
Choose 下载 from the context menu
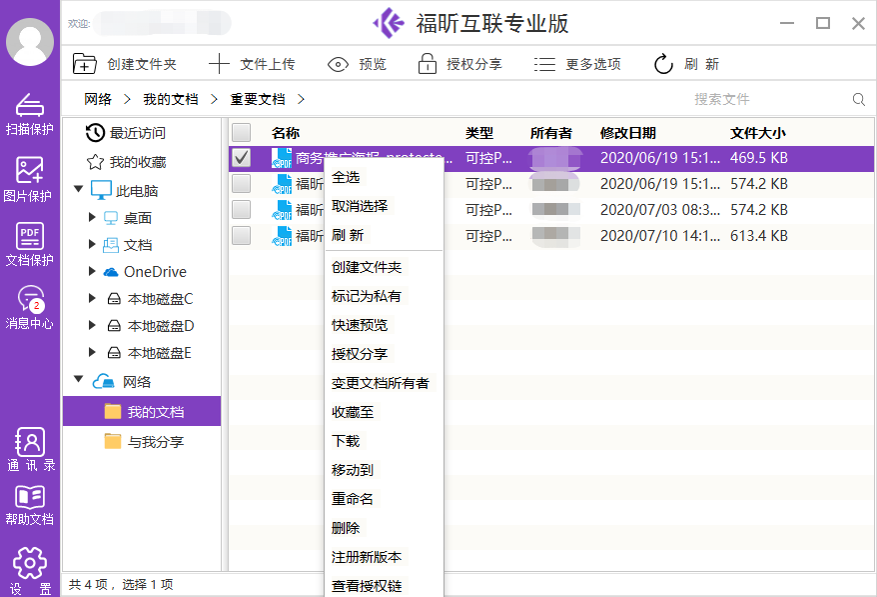[346, 441]
